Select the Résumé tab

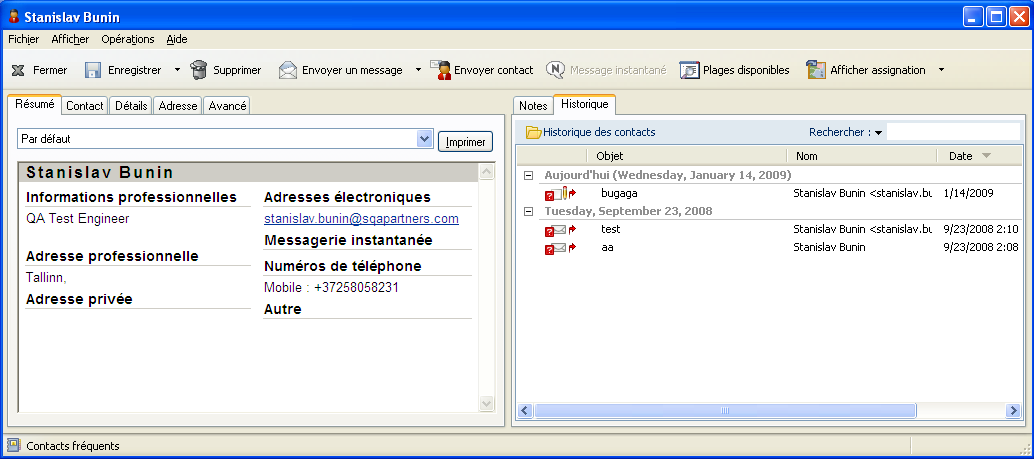click(x=35, y=104)
